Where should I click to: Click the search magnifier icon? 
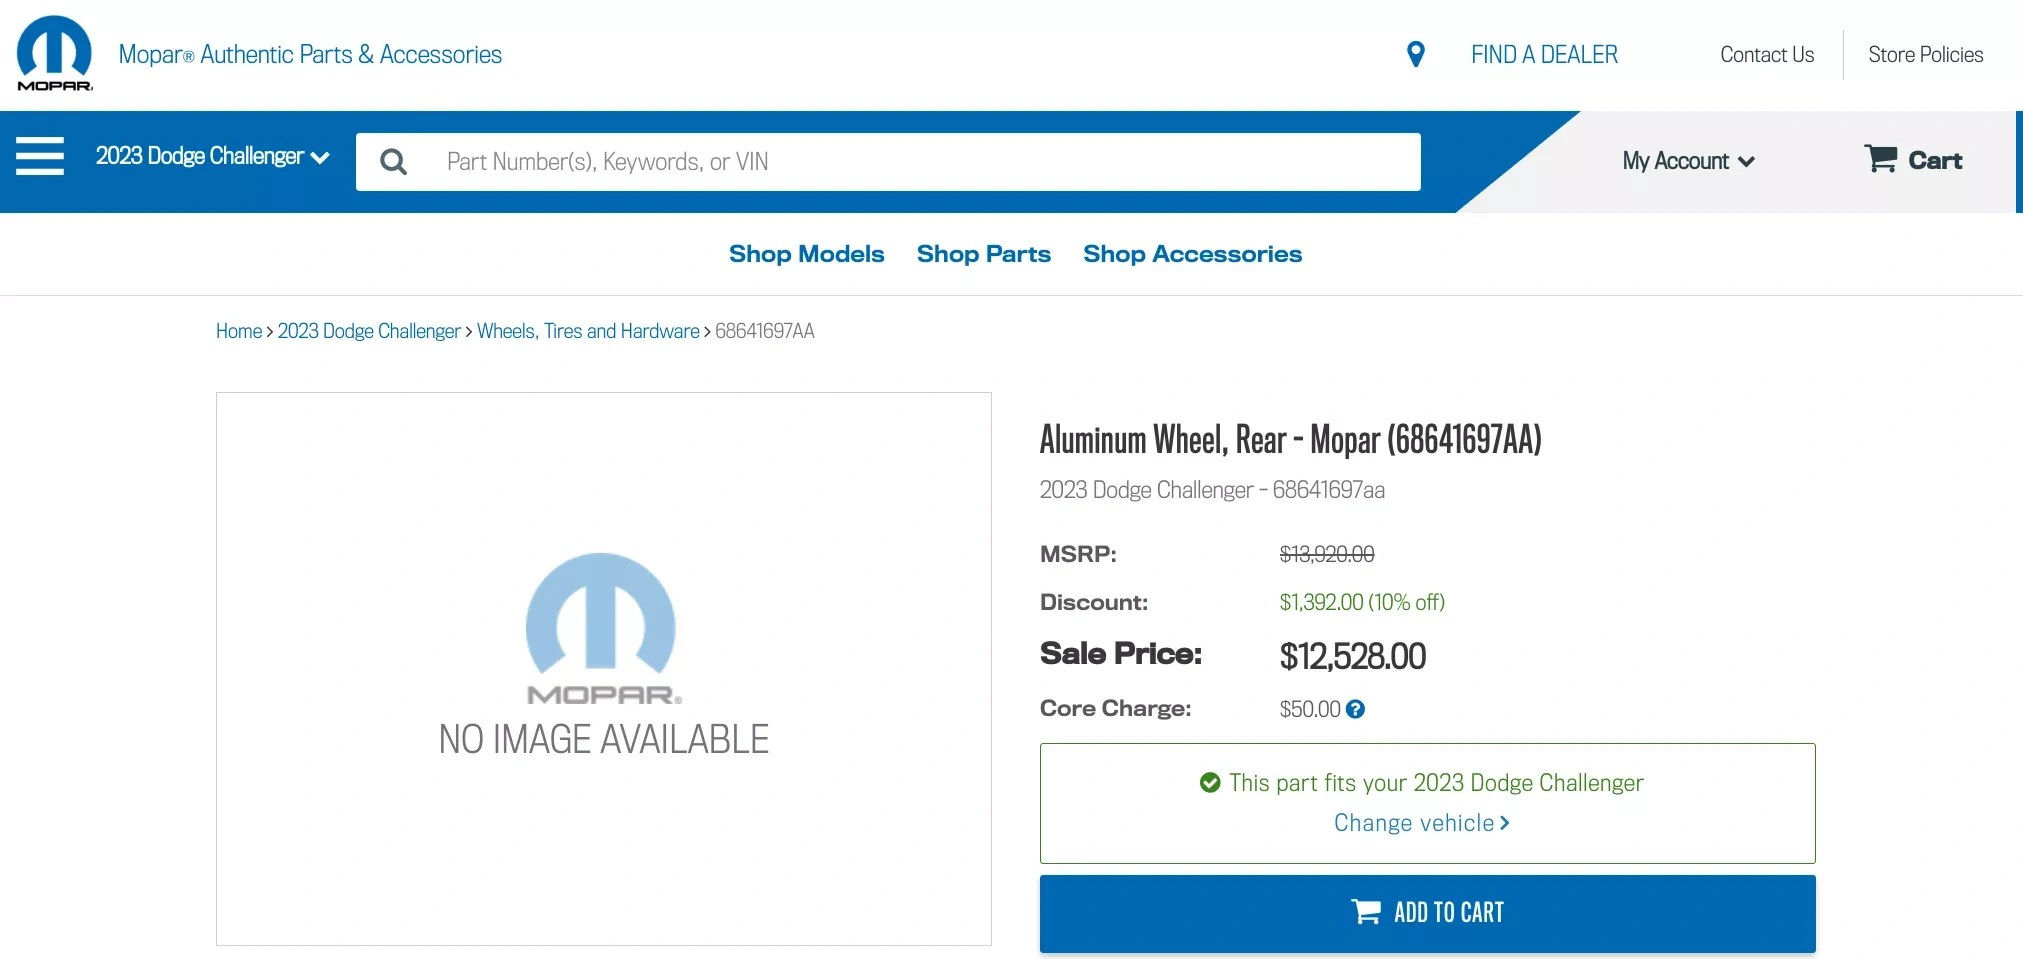coord(394,162)
